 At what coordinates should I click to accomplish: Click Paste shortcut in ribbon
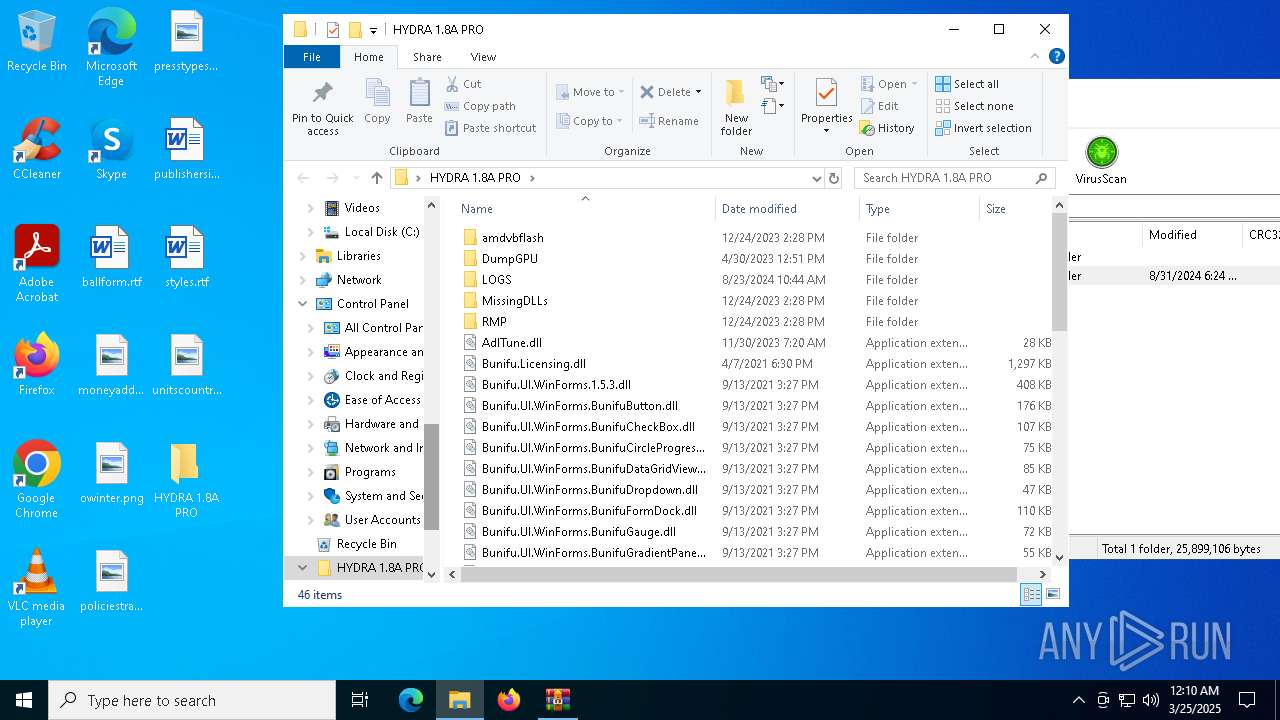490,128
